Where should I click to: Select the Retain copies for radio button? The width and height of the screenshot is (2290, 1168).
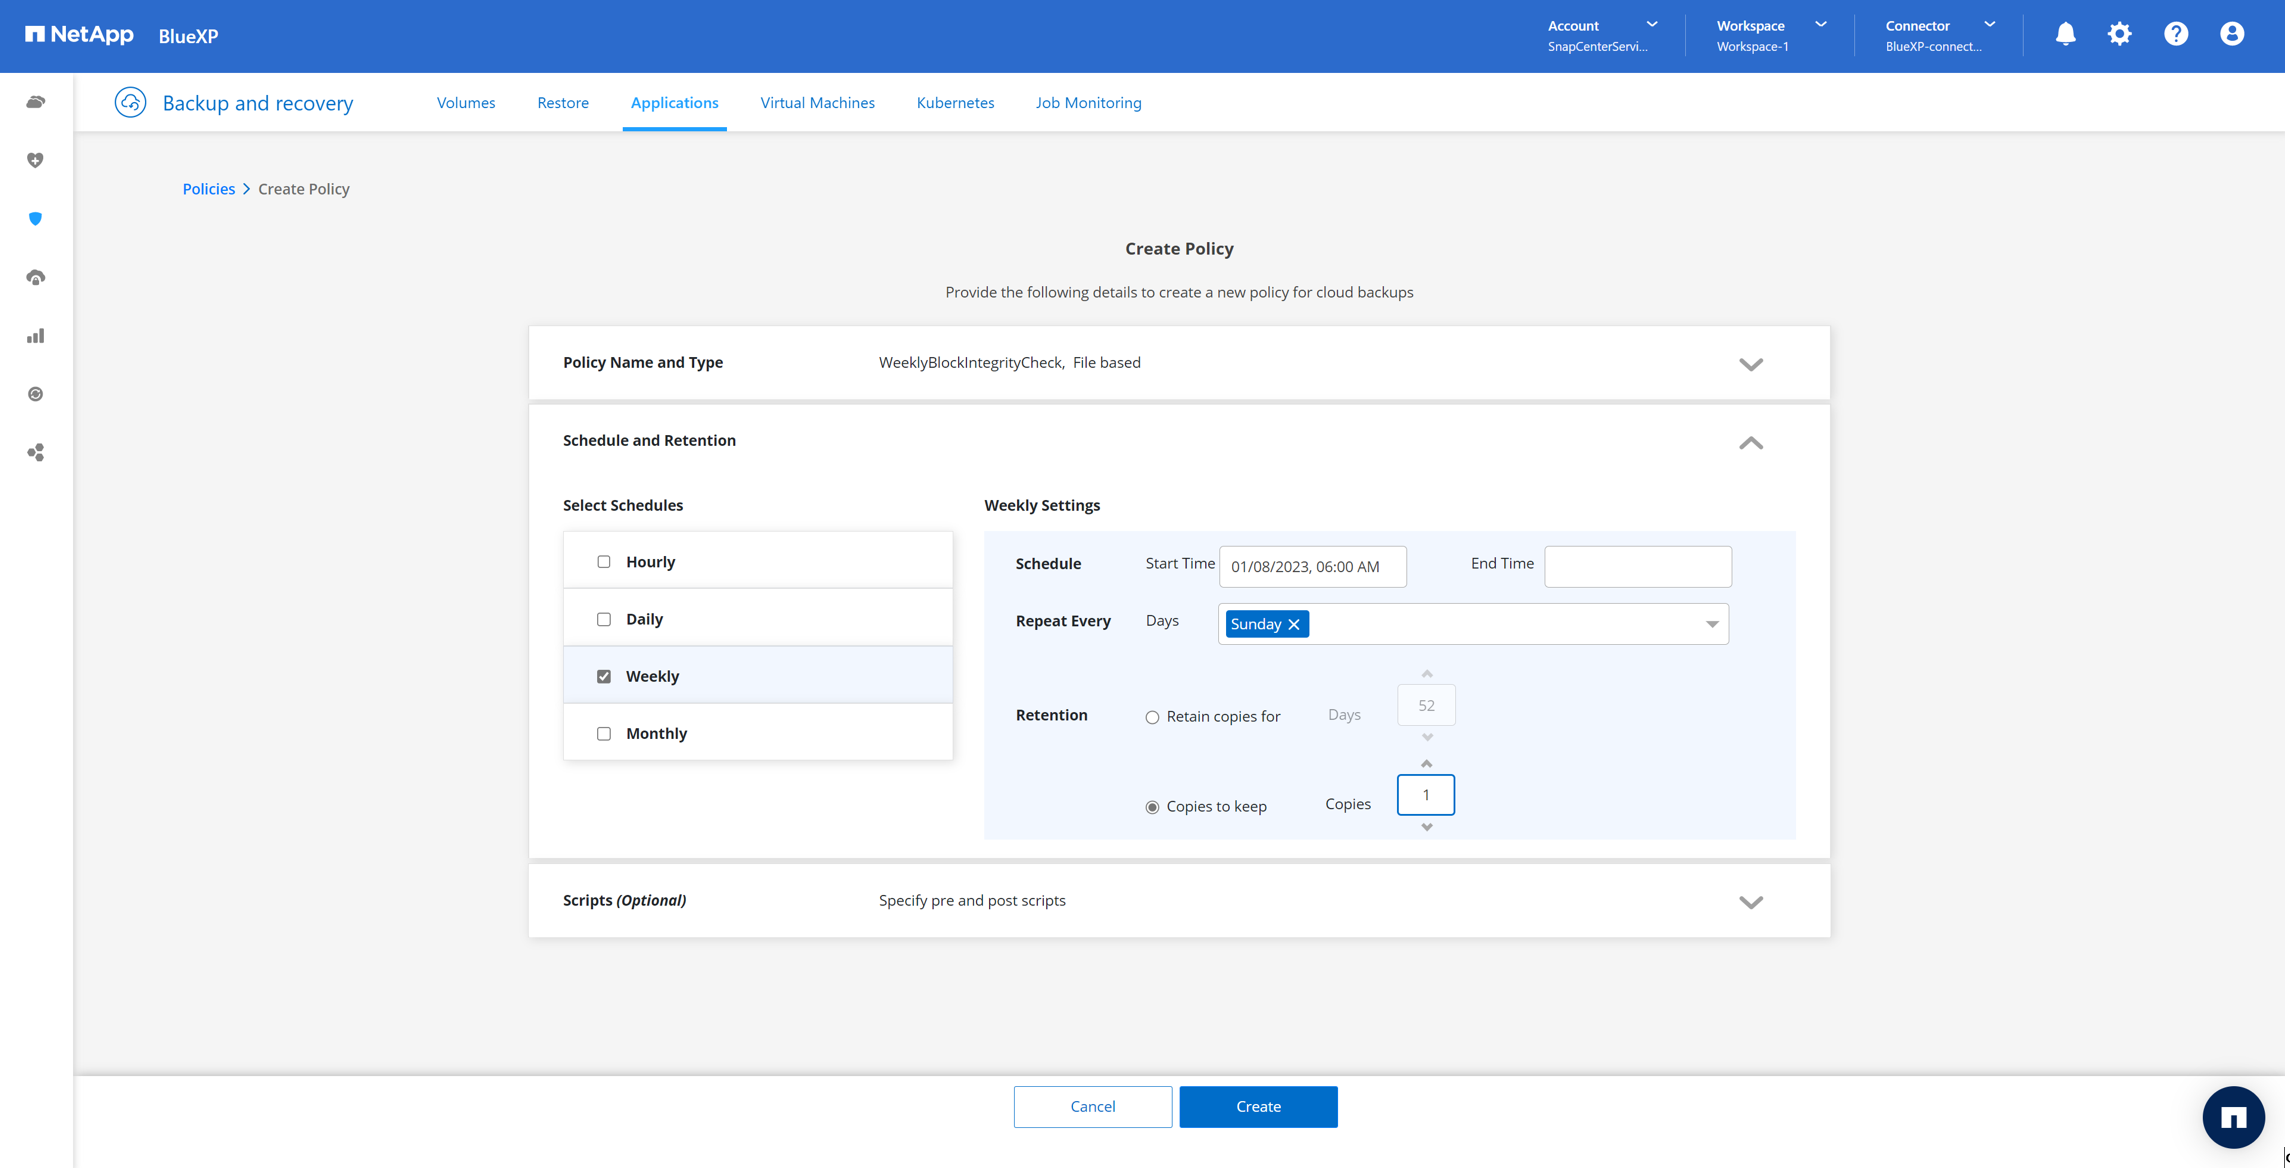point(1152,717)
